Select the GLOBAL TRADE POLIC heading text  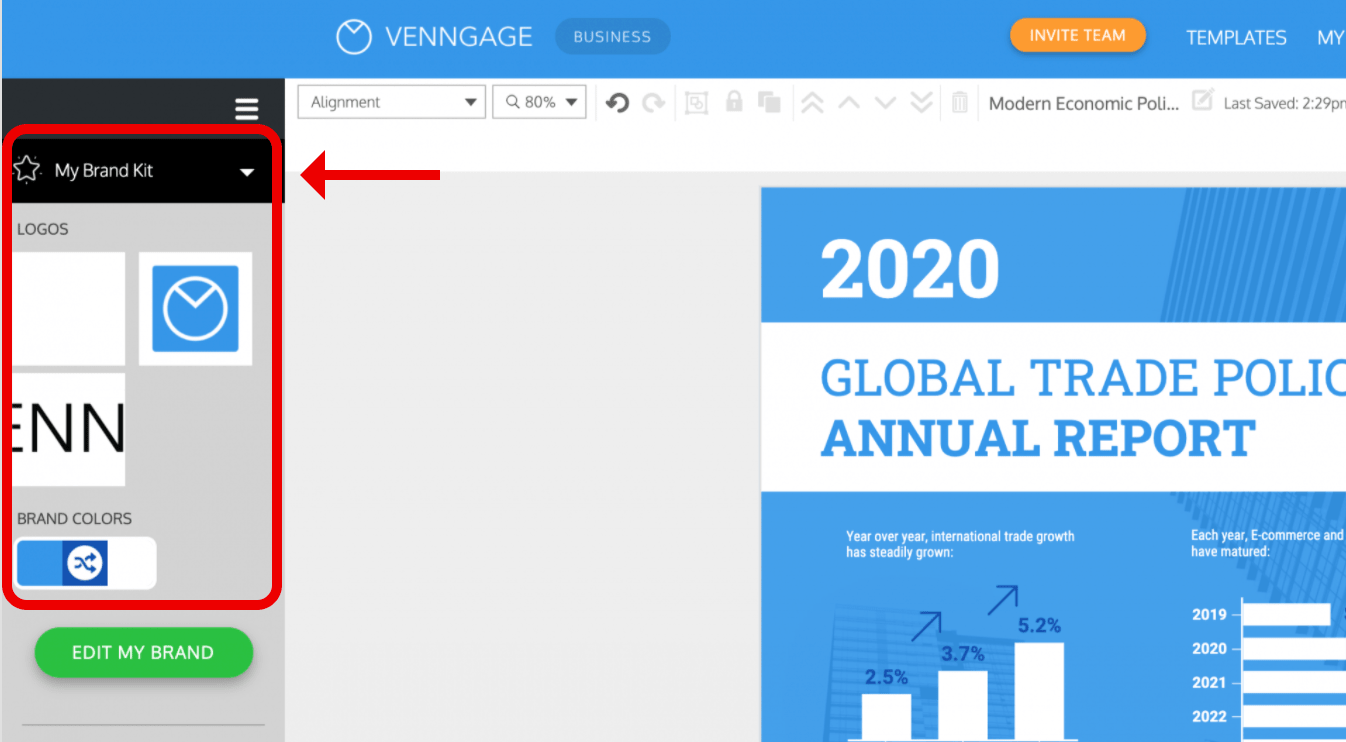(x=1082, y=378)
